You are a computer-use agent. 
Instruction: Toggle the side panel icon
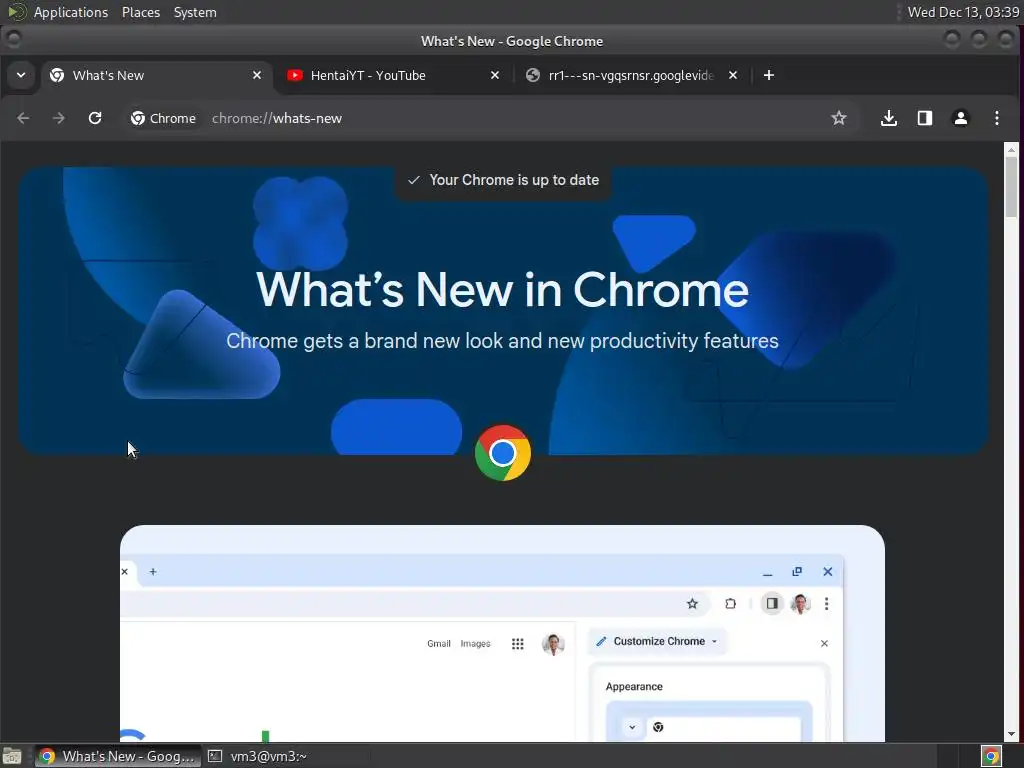coord(925,118)
